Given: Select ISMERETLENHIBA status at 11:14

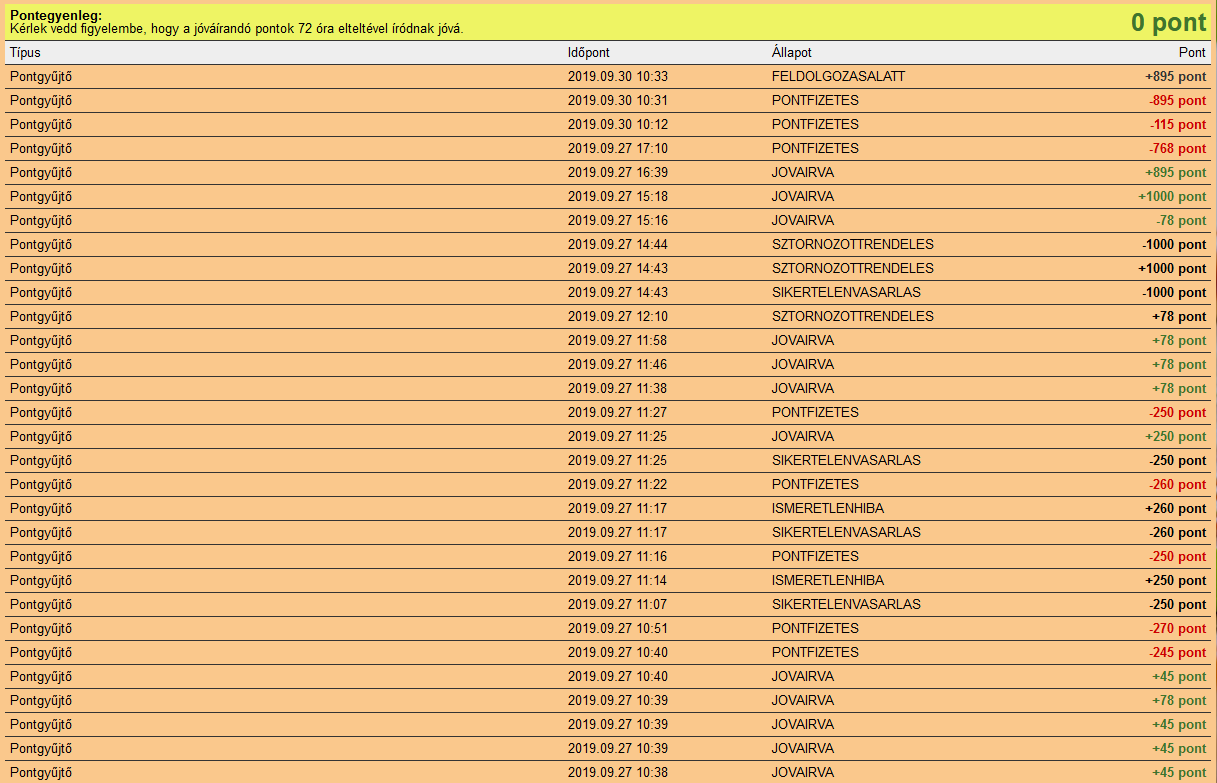Looking at the screenshot, I should [x=827, y=580].
